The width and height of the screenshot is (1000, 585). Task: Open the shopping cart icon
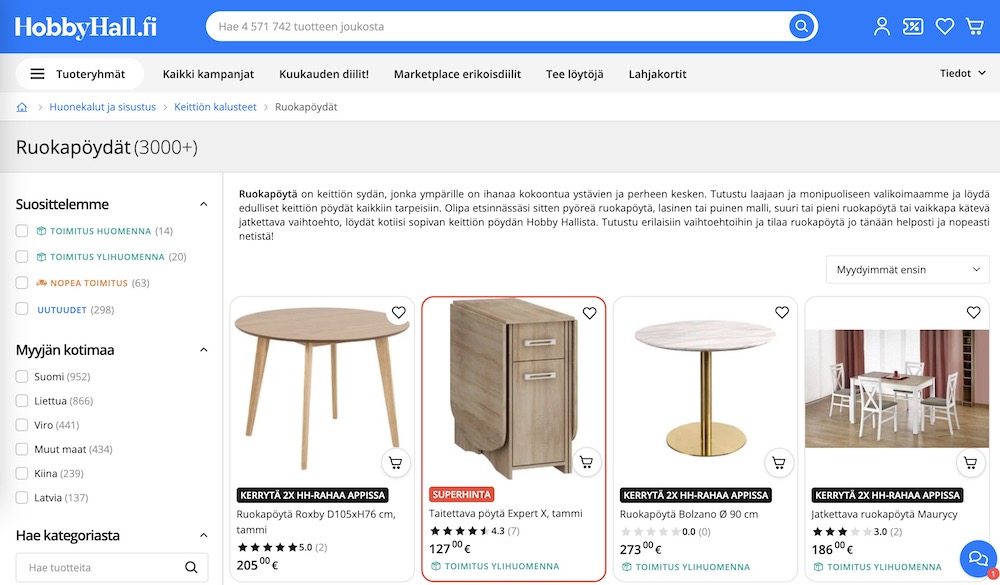(x=975, y=26)
